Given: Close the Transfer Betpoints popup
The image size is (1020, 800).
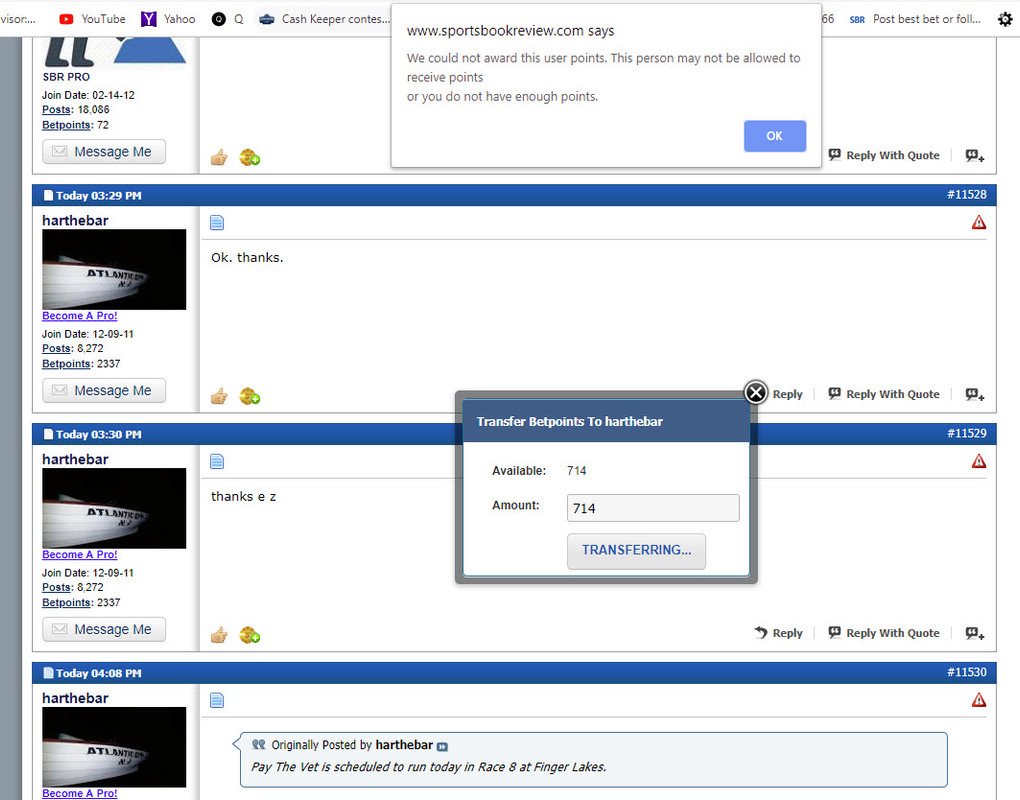Looking at the screenshot, I should (755, 392).
